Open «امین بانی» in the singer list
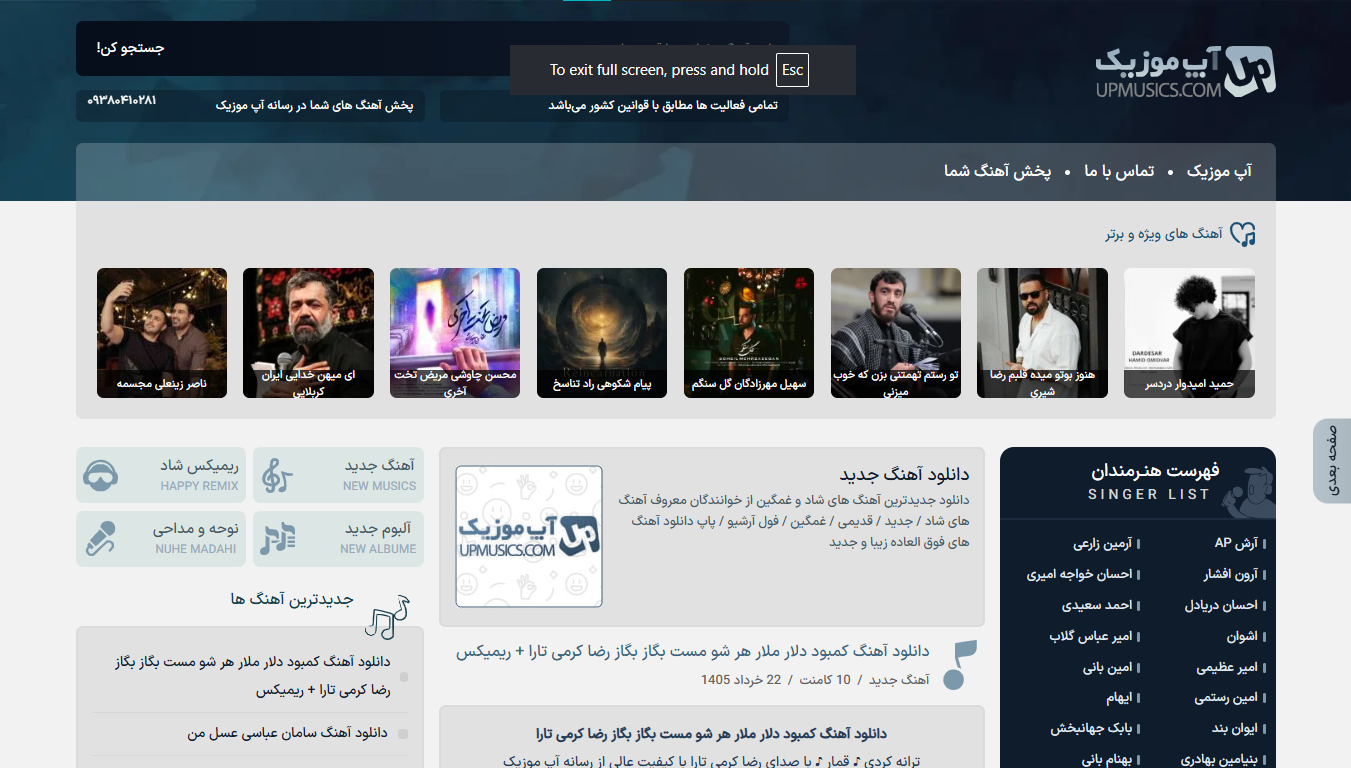Screen dimensions: 1351x768 pos(1107,667)
